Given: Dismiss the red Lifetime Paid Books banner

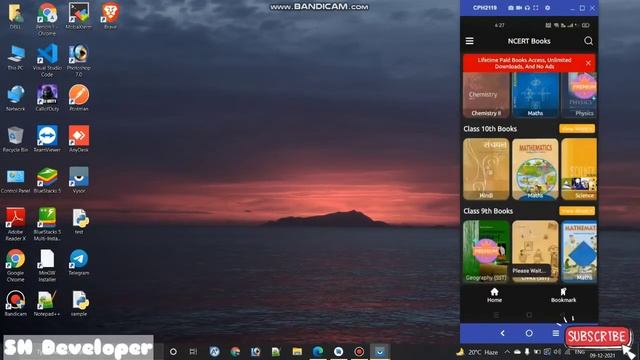Looking at the screenshot, I should (588, 63).
